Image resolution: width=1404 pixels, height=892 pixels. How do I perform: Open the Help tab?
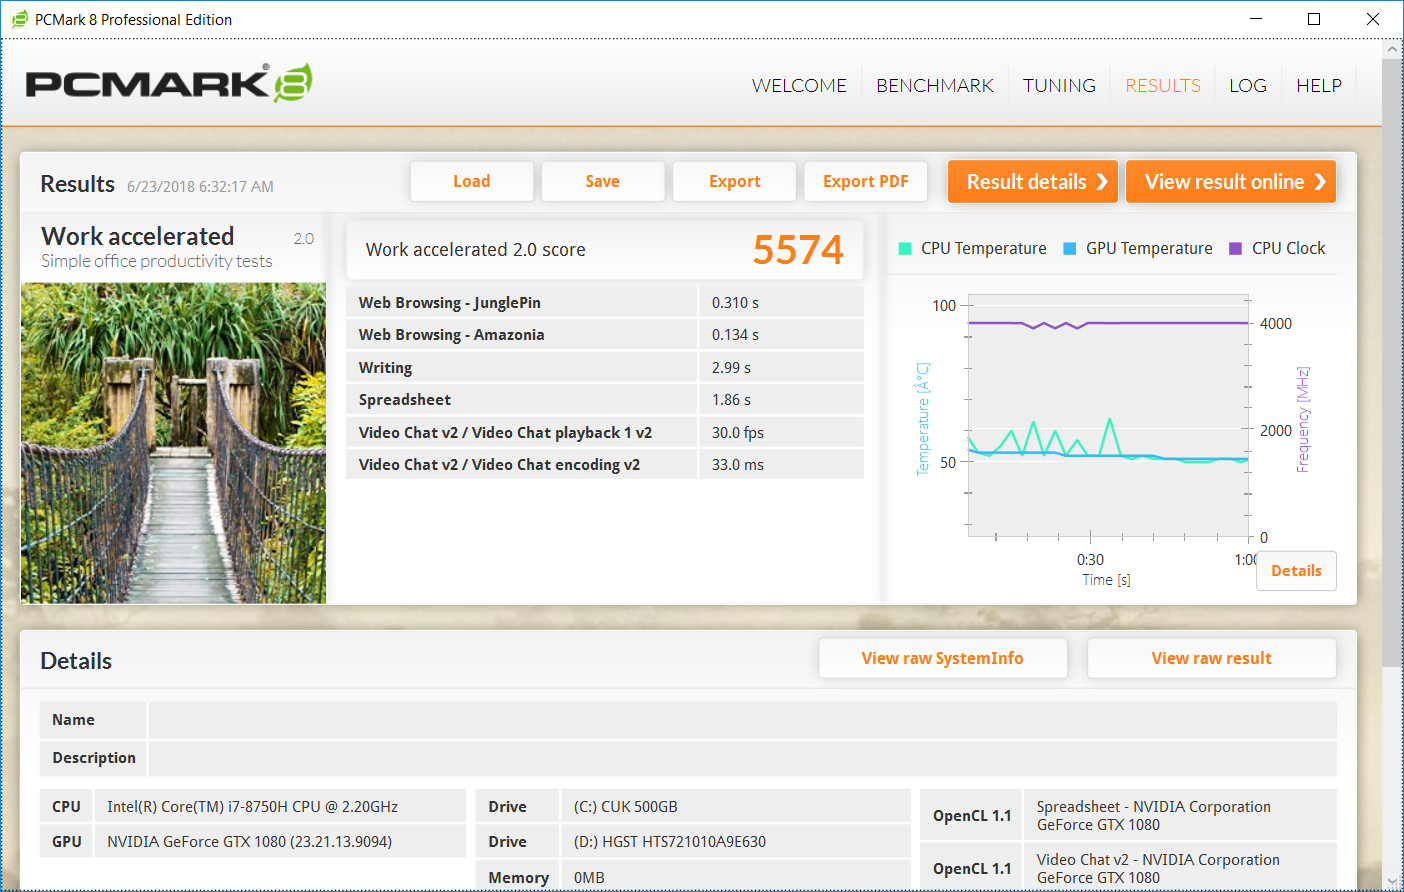point(1319,86)
